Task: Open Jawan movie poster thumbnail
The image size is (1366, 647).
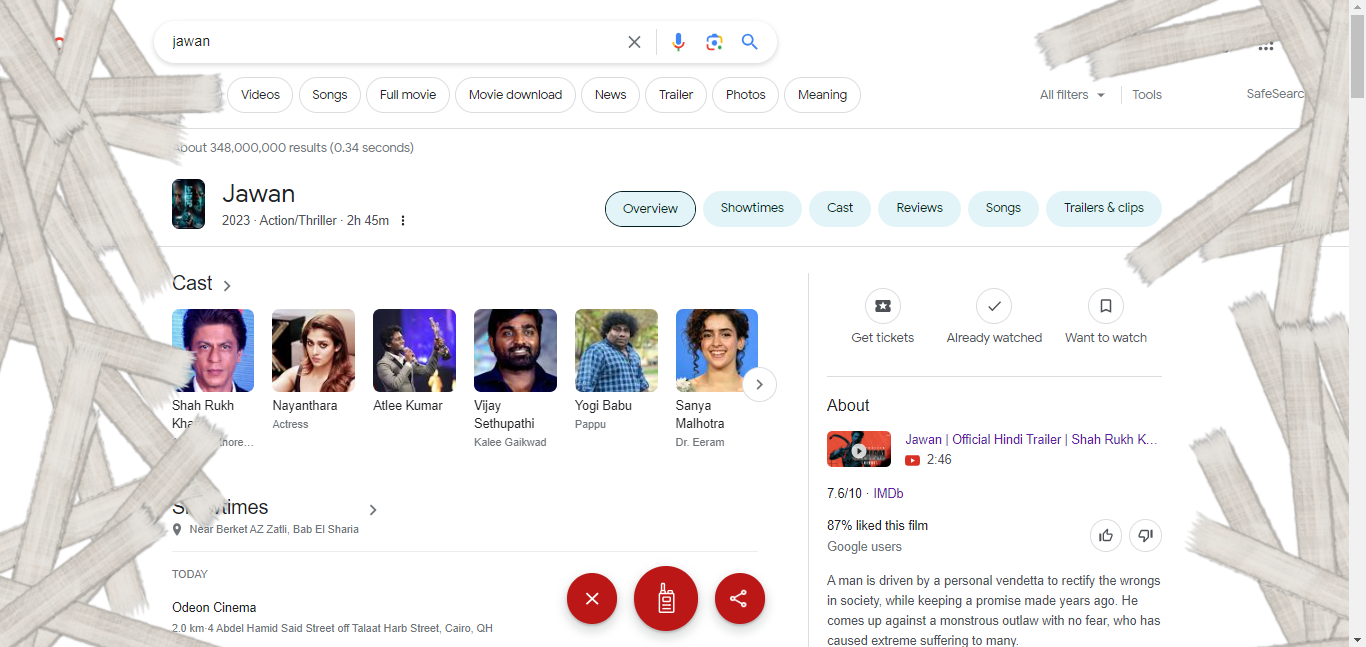Action: [x=188, y=204]
